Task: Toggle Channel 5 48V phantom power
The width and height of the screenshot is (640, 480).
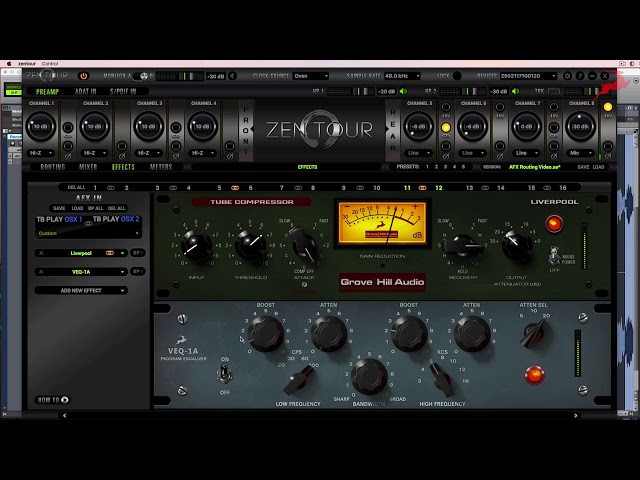Action: point(446,107)
